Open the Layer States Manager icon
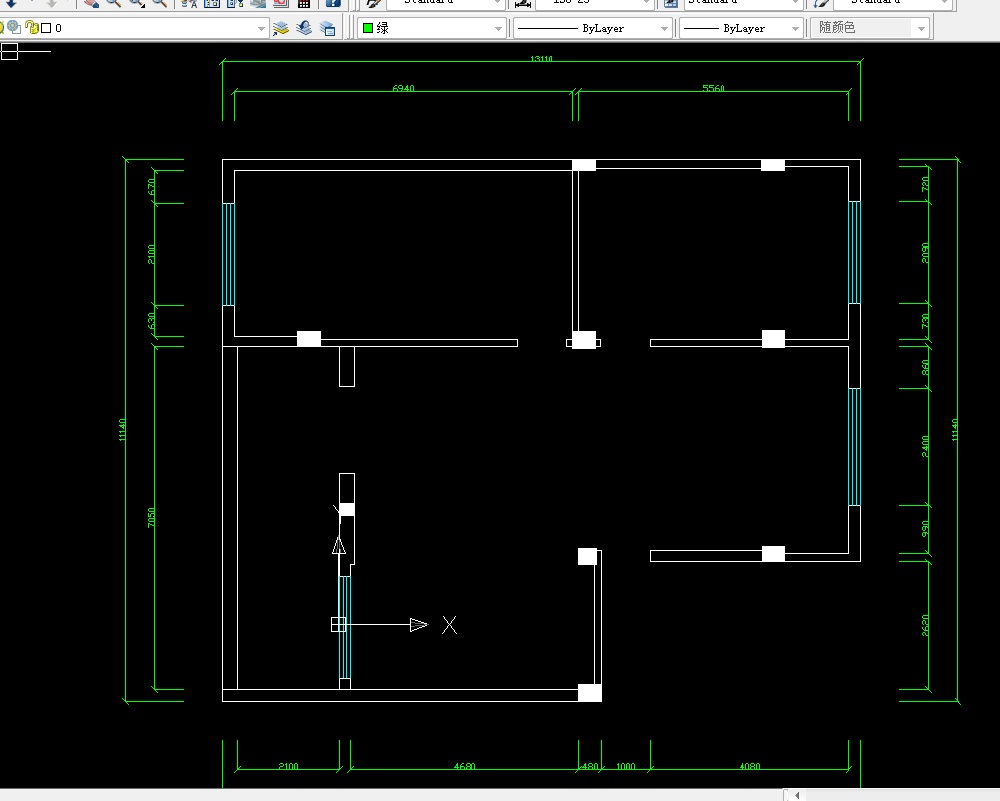 click(x=327, y=28)
